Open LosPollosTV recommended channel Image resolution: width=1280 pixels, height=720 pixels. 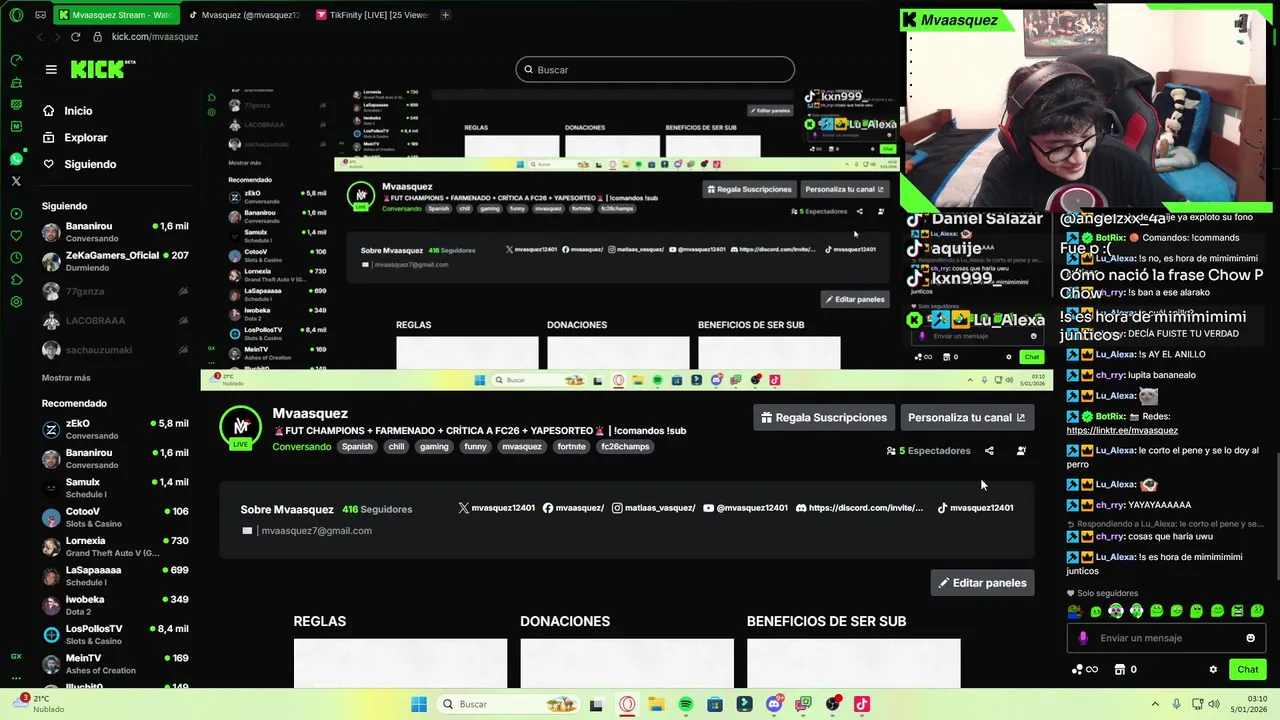[115, 634]
